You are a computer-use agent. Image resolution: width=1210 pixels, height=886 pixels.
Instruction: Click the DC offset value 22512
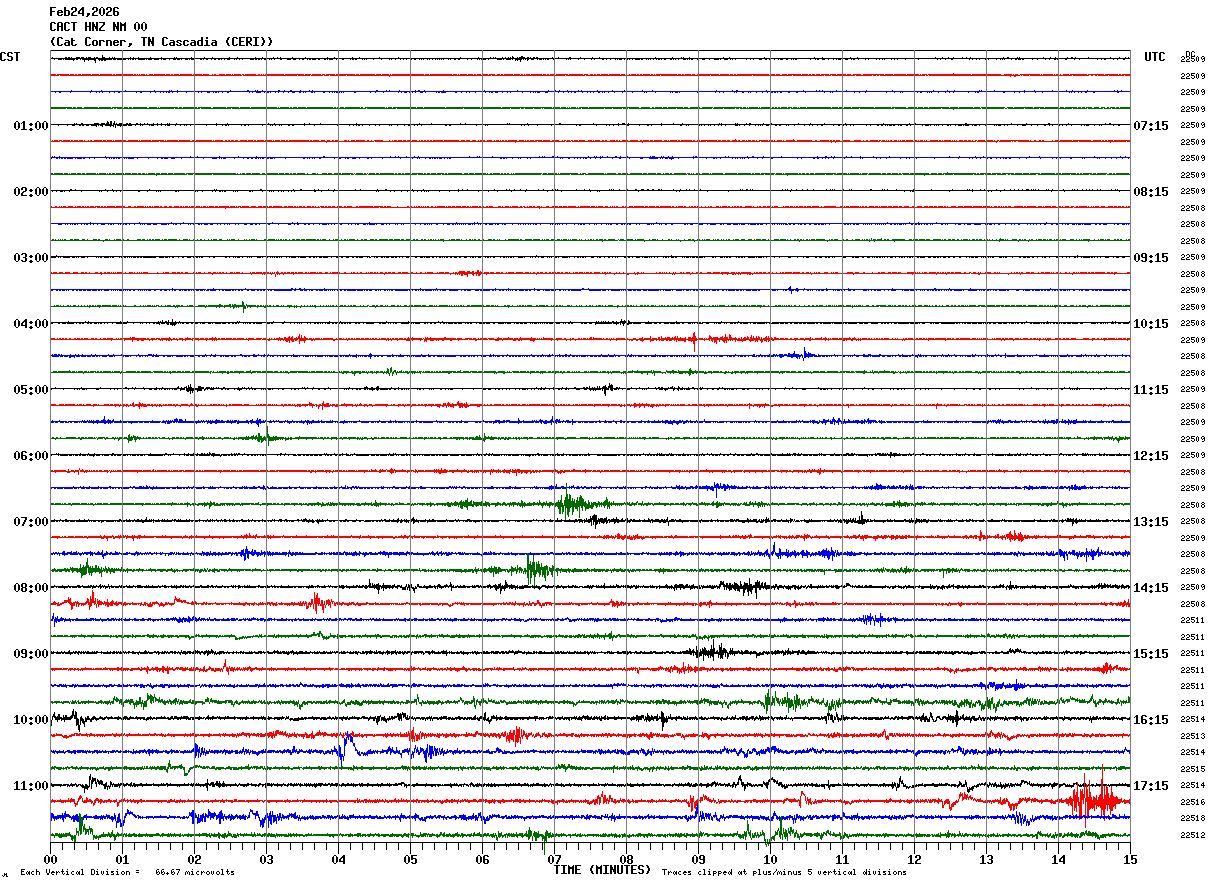coord(1193,835)
